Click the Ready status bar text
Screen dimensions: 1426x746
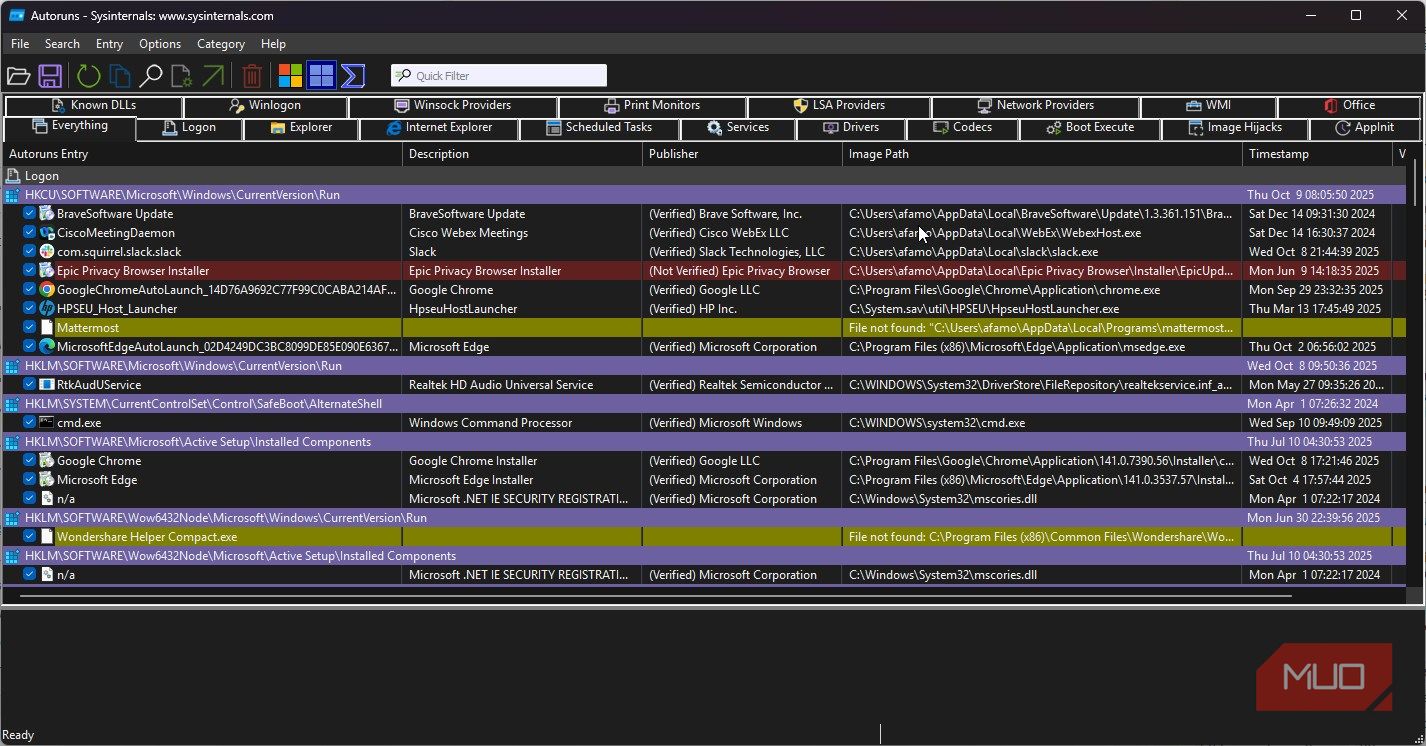coord(19,735)
